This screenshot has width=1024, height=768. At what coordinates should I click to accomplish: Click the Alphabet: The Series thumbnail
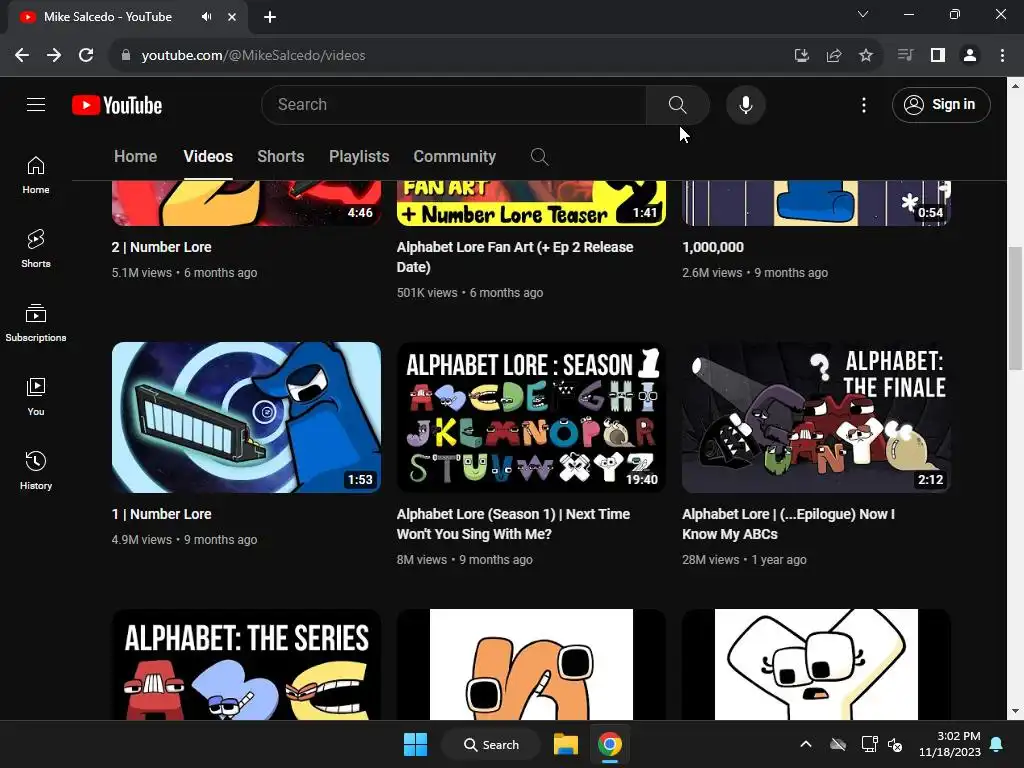pos(246,665)
